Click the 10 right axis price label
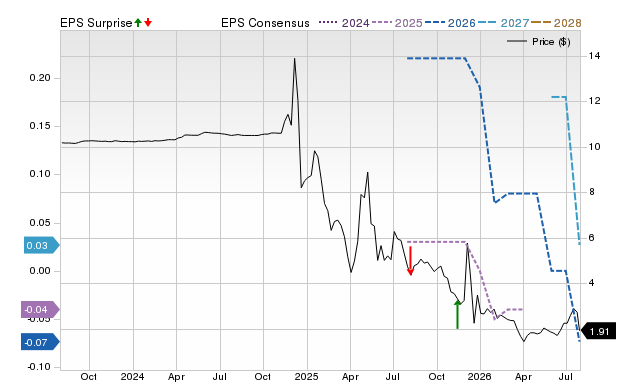 (594, 147)
